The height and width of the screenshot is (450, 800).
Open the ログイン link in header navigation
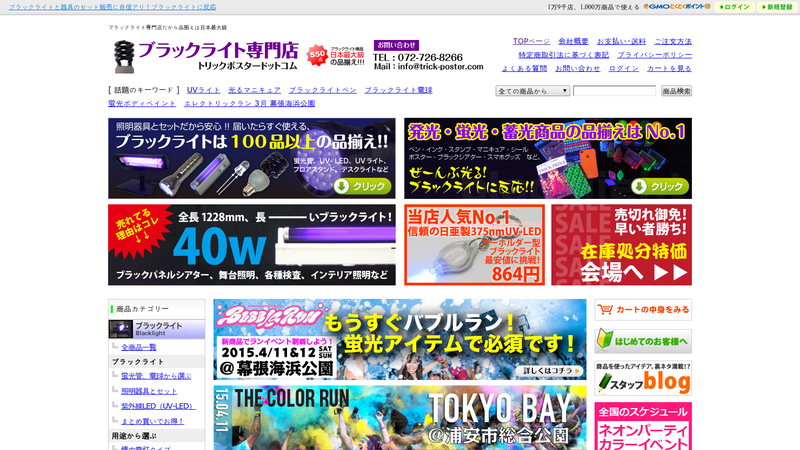pyautogui.click(x=623, y=68)
